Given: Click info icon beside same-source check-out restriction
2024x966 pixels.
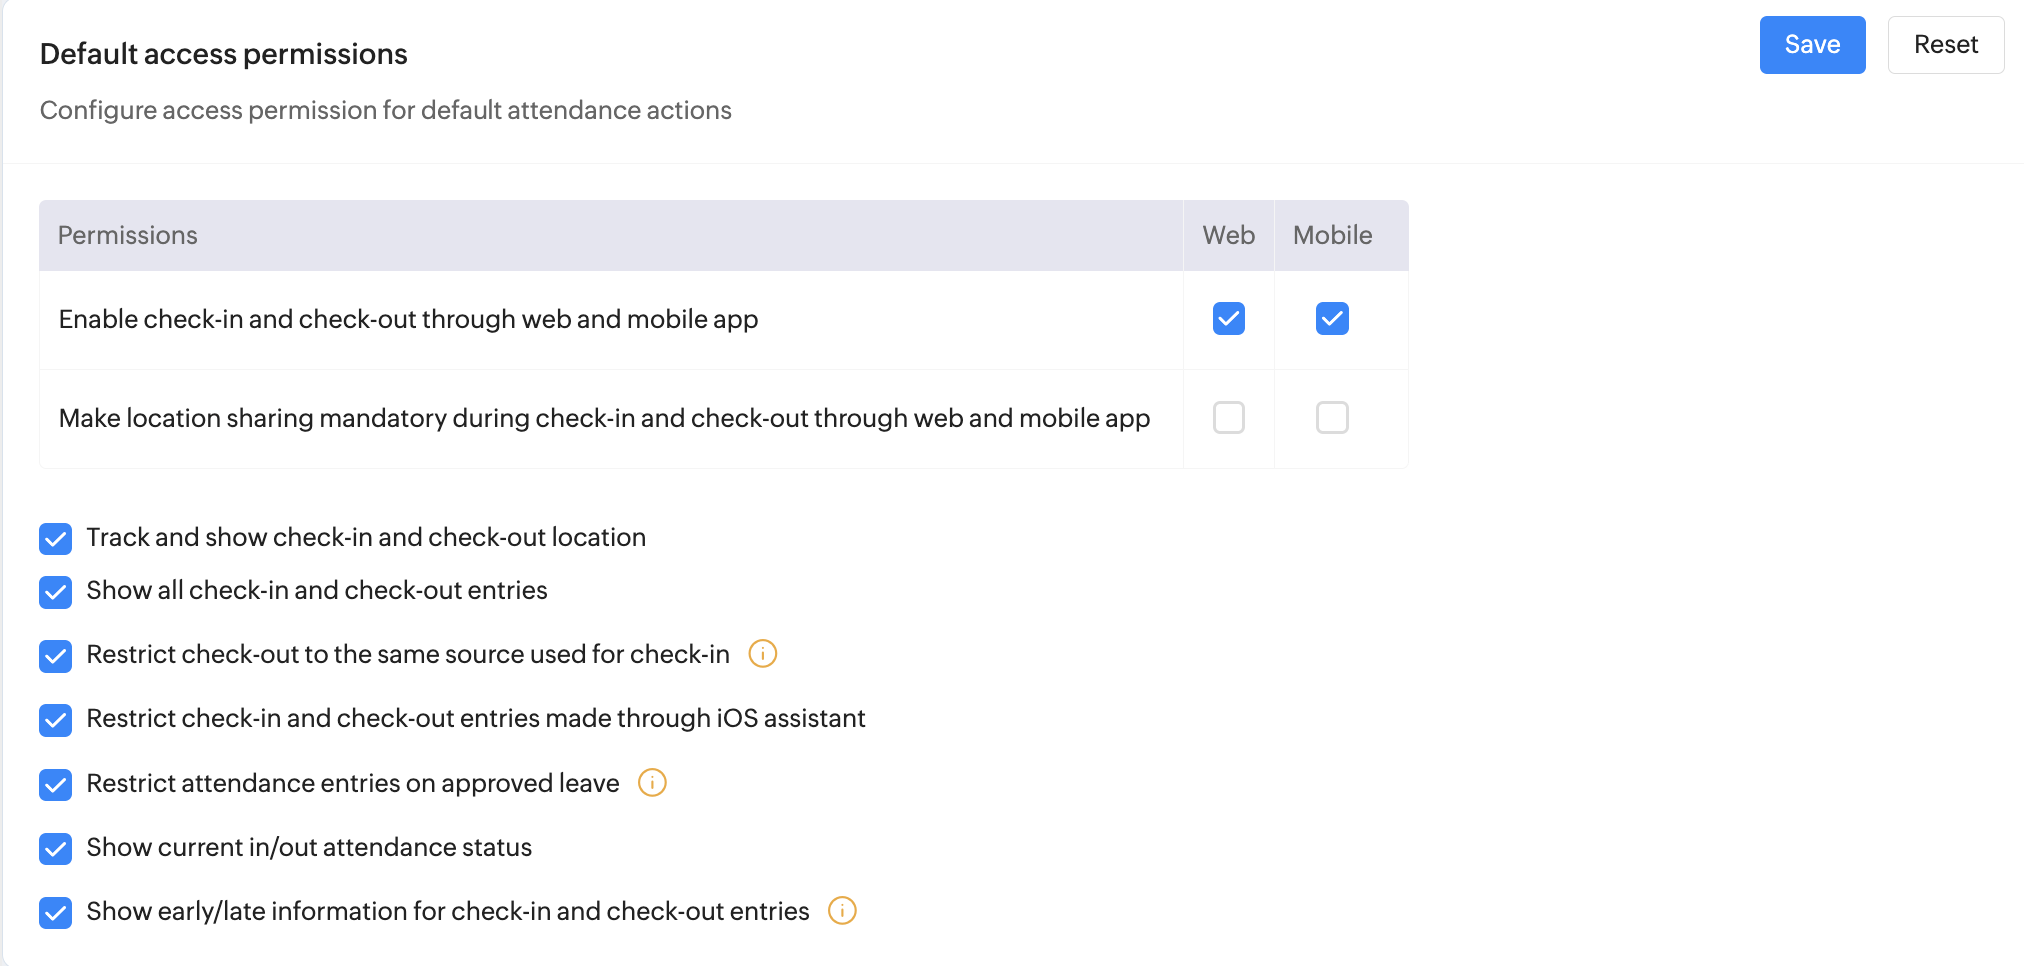Looking at the screenshot, I should pyautogui.click(x=763, y=654).
